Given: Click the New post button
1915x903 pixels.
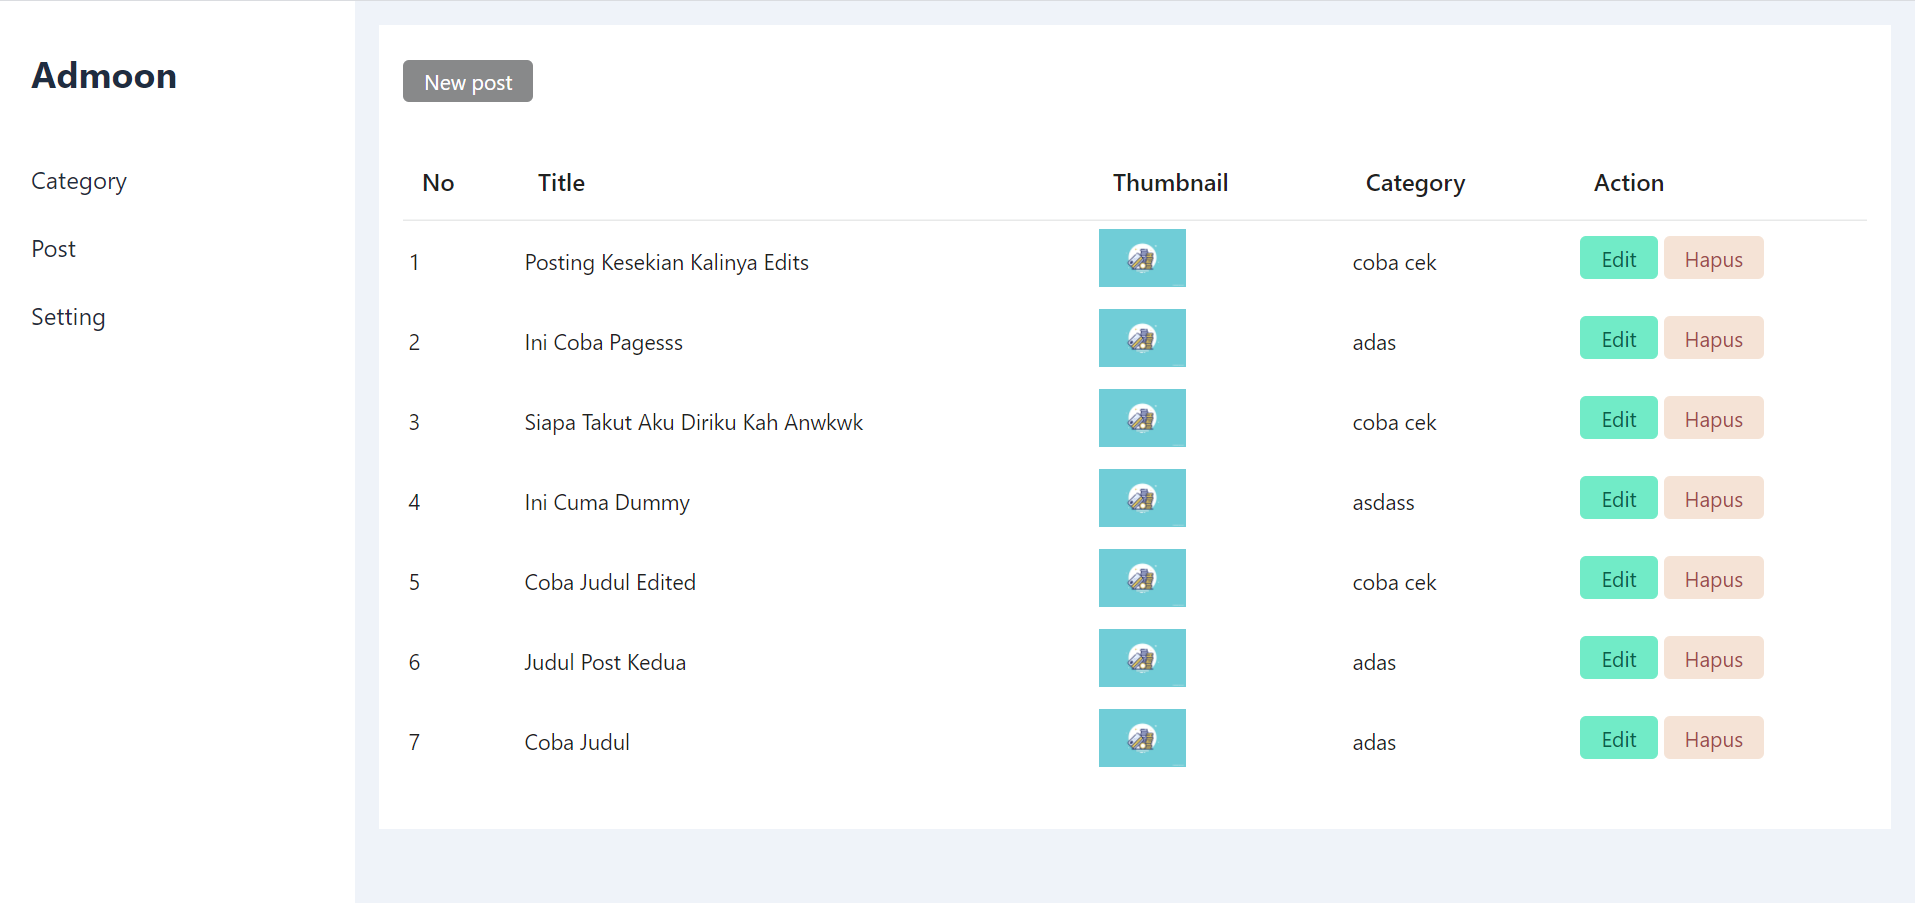Looking at the screenshot, I should click(467, 81).
